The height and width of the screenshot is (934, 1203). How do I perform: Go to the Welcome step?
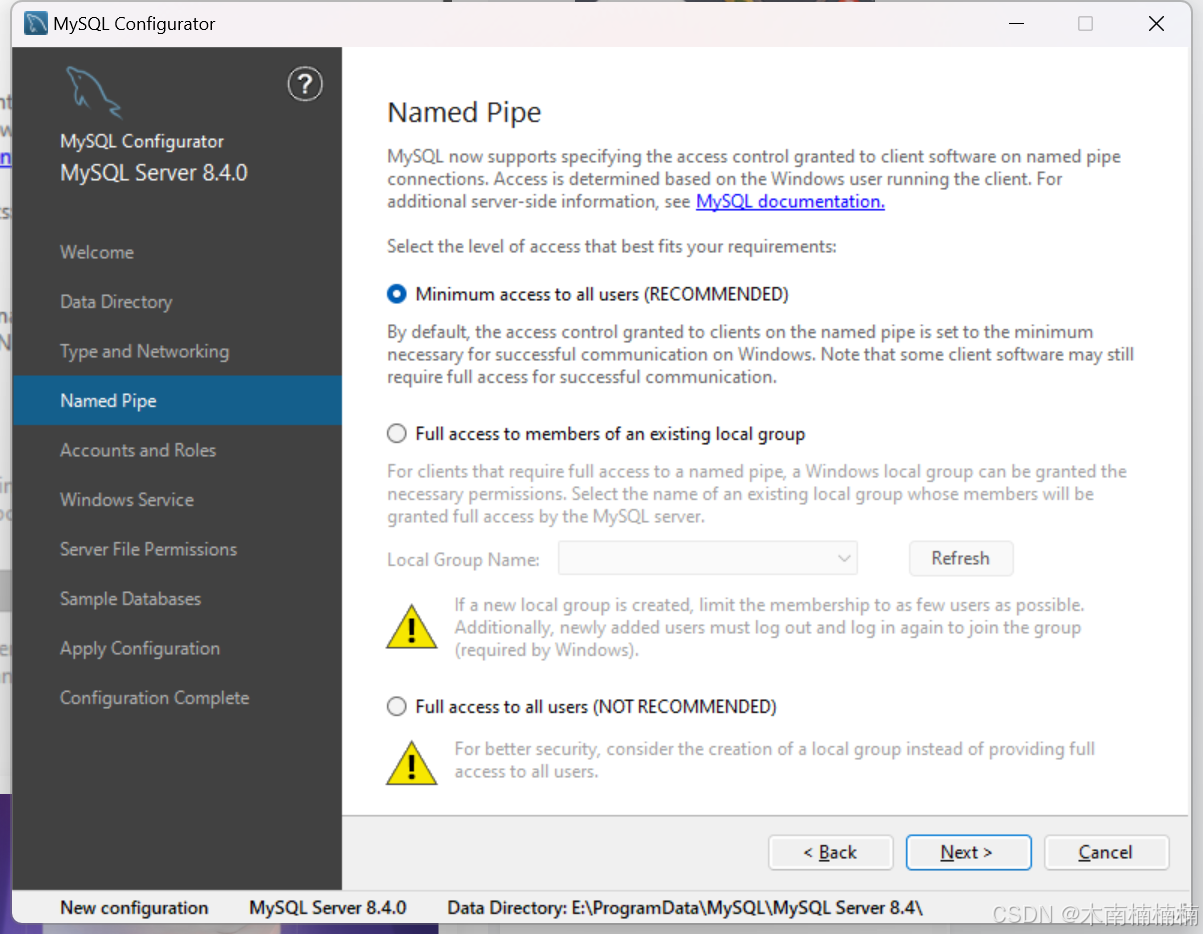(x=177, y=252)
